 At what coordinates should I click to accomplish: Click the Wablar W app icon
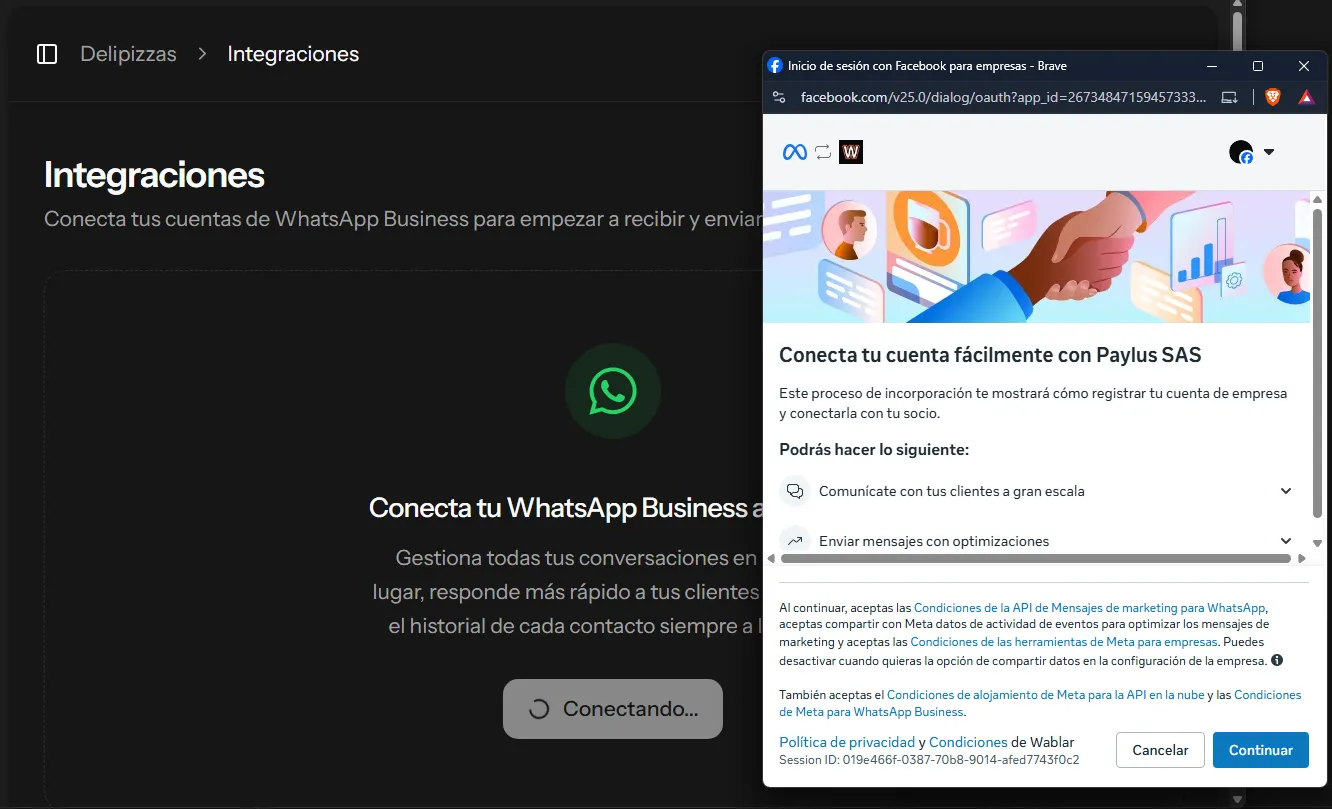tap(851, 152)
